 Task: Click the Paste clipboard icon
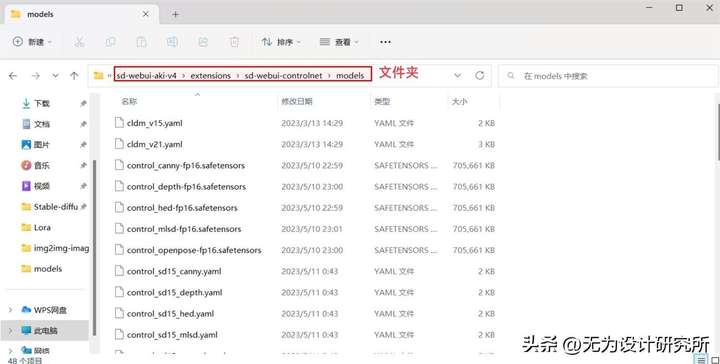tap(141, 42)
